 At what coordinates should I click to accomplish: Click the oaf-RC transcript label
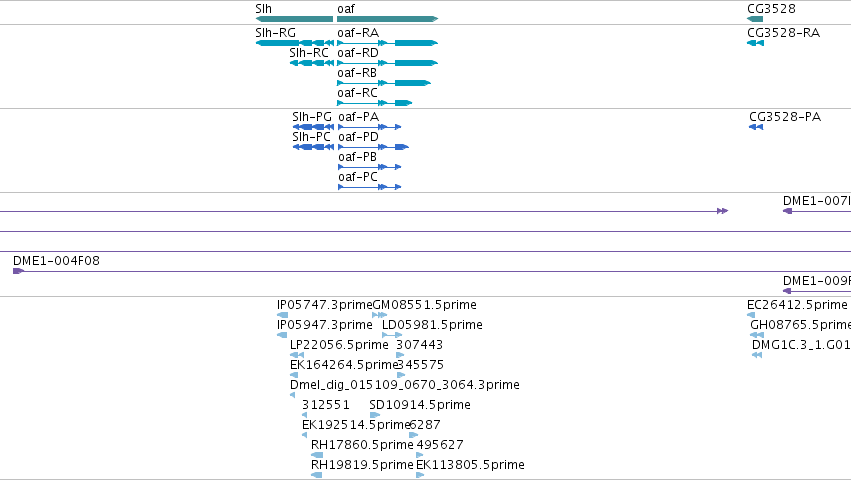click(357, 93)
